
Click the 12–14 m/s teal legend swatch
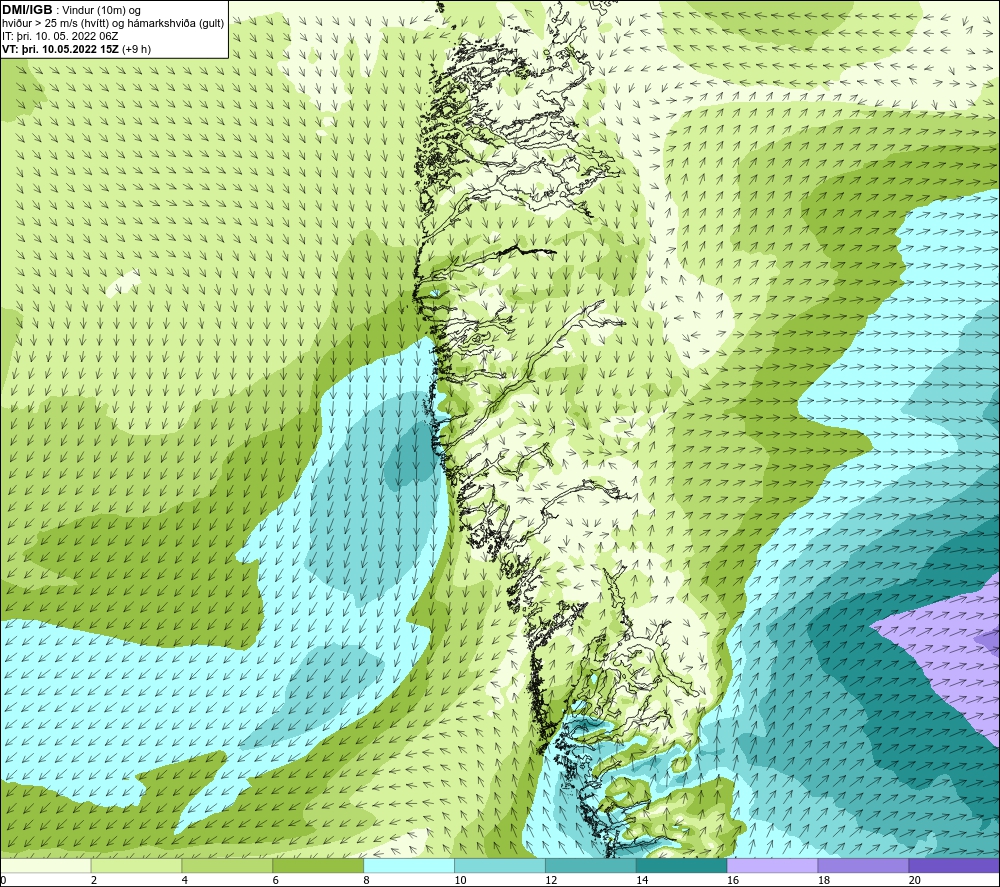point(591,865)
